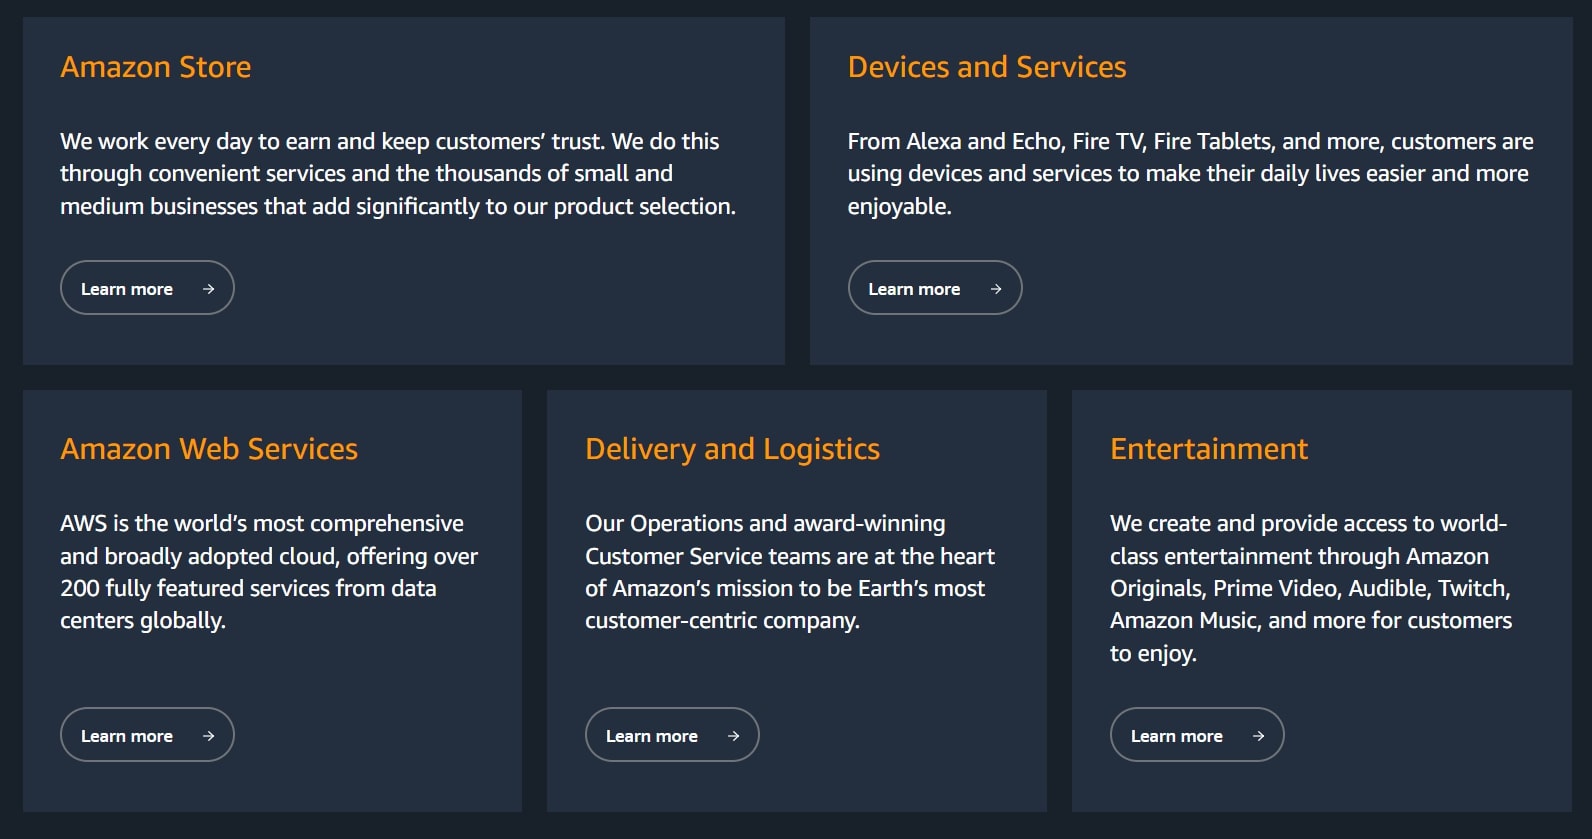Viewport: 1592px width, 839px height.
Task: Open Learn more for Amazon Web Services
Action: [147, 735]
